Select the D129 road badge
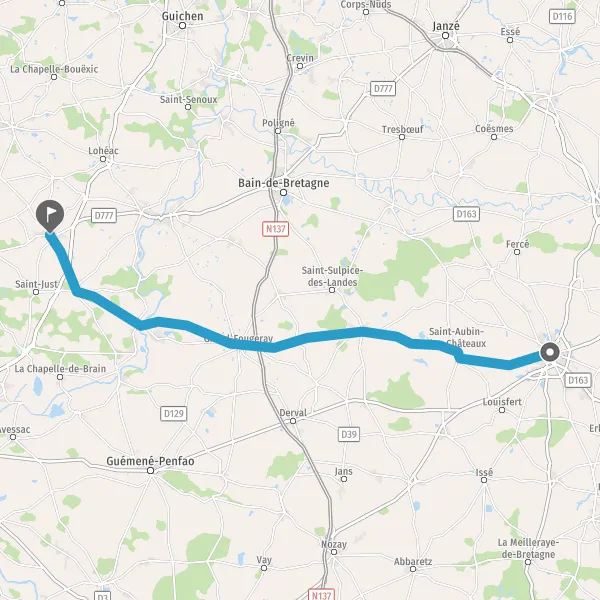Viewport: 600px width, 600px height. pyautogui.click(x=174, y=413)
